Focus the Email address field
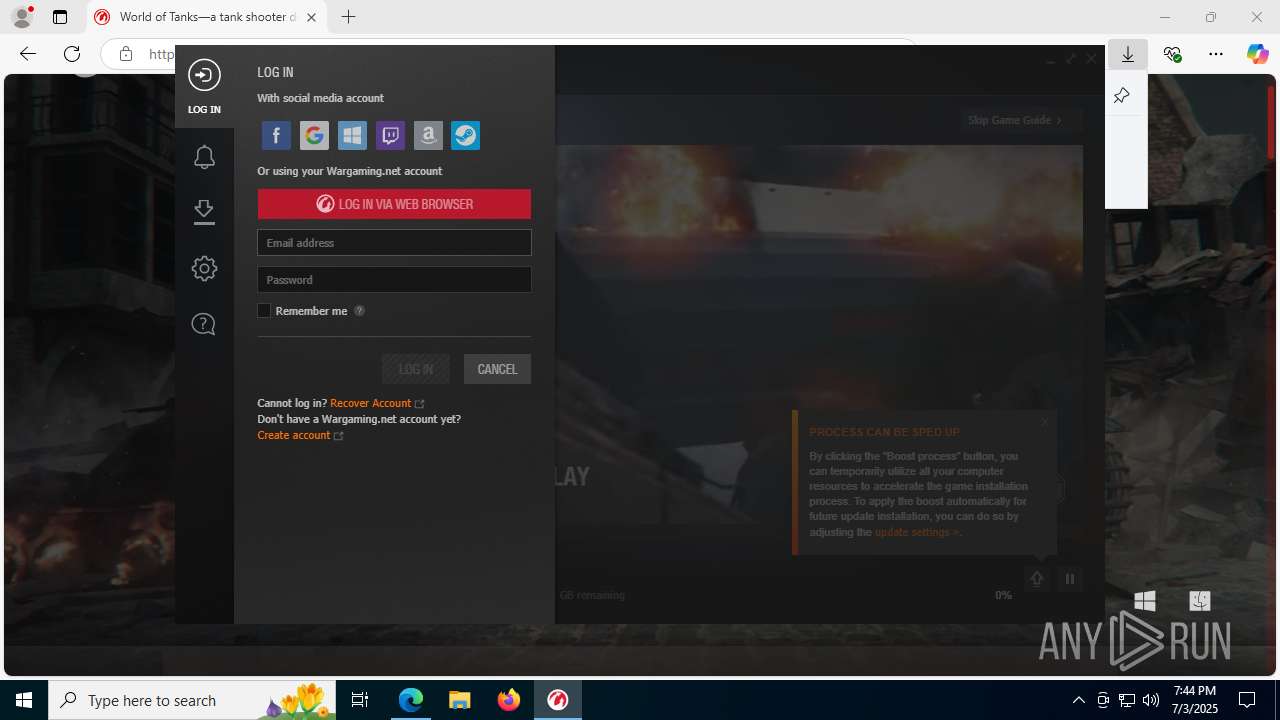 (x=394, y=242)
